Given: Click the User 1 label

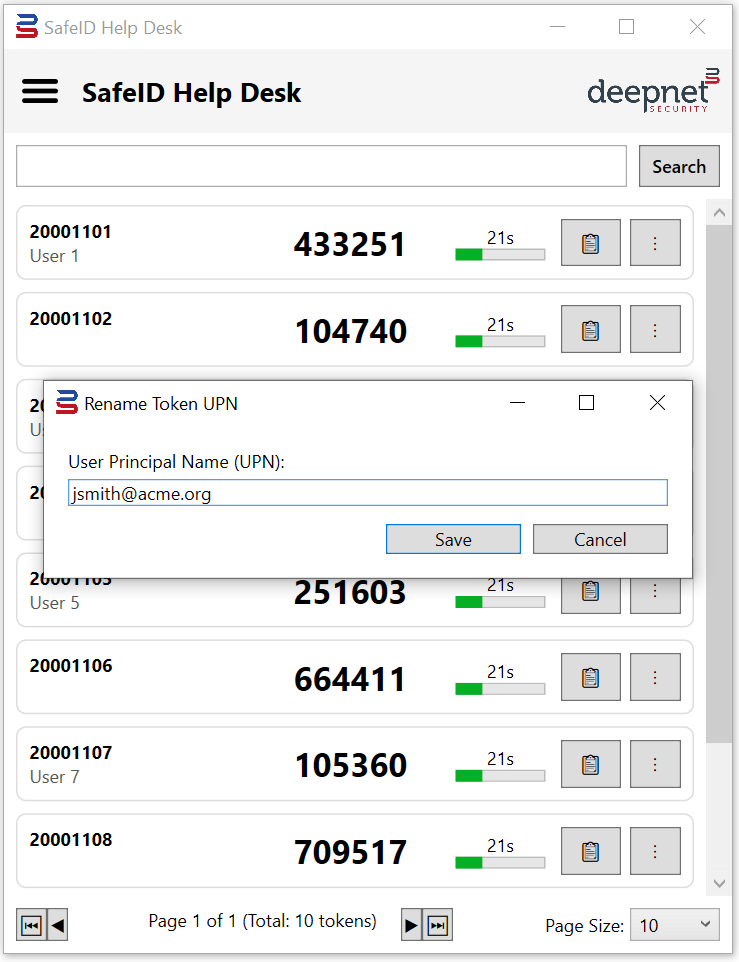Looking at the screenshot, I should tap(54, 256).
